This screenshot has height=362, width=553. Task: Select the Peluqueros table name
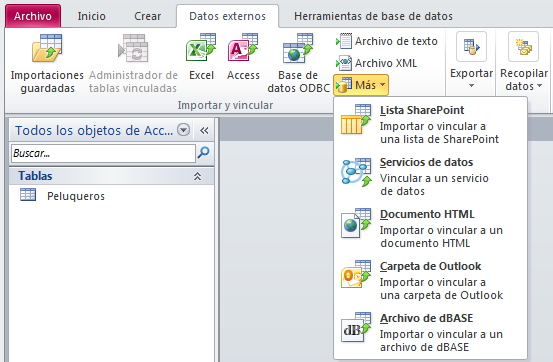click(76, 196)
